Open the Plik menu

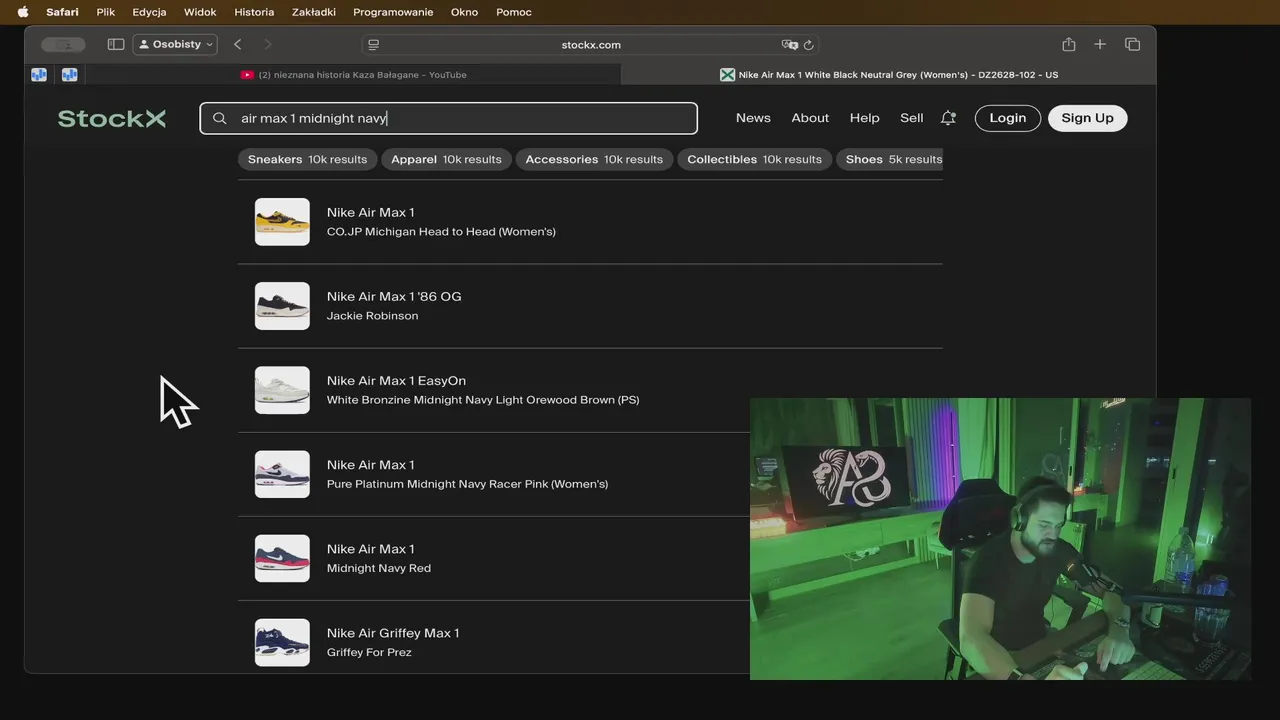point(106,12)
